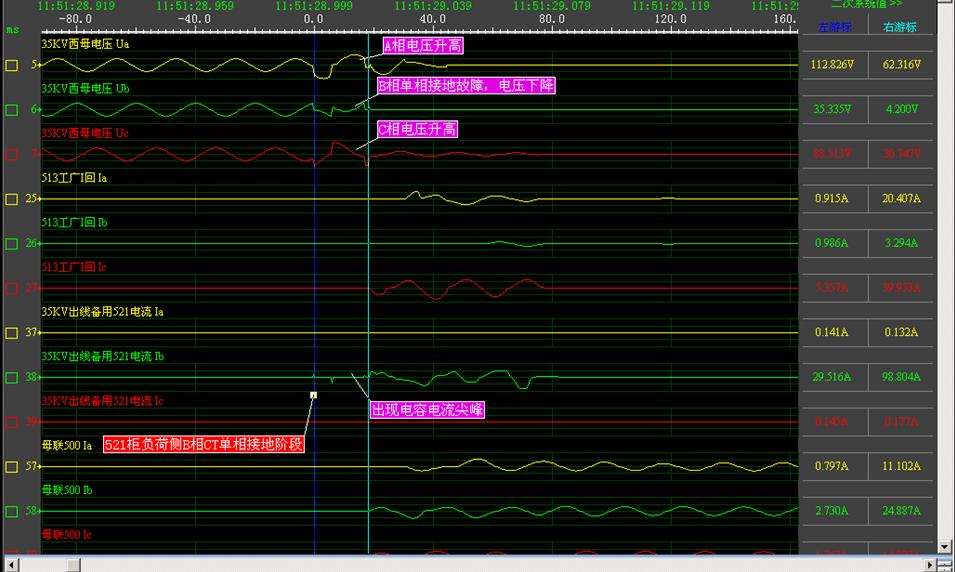
Task: Select the red 521柜负荷侧 fault annotation
Action: [x=204, y=444]
